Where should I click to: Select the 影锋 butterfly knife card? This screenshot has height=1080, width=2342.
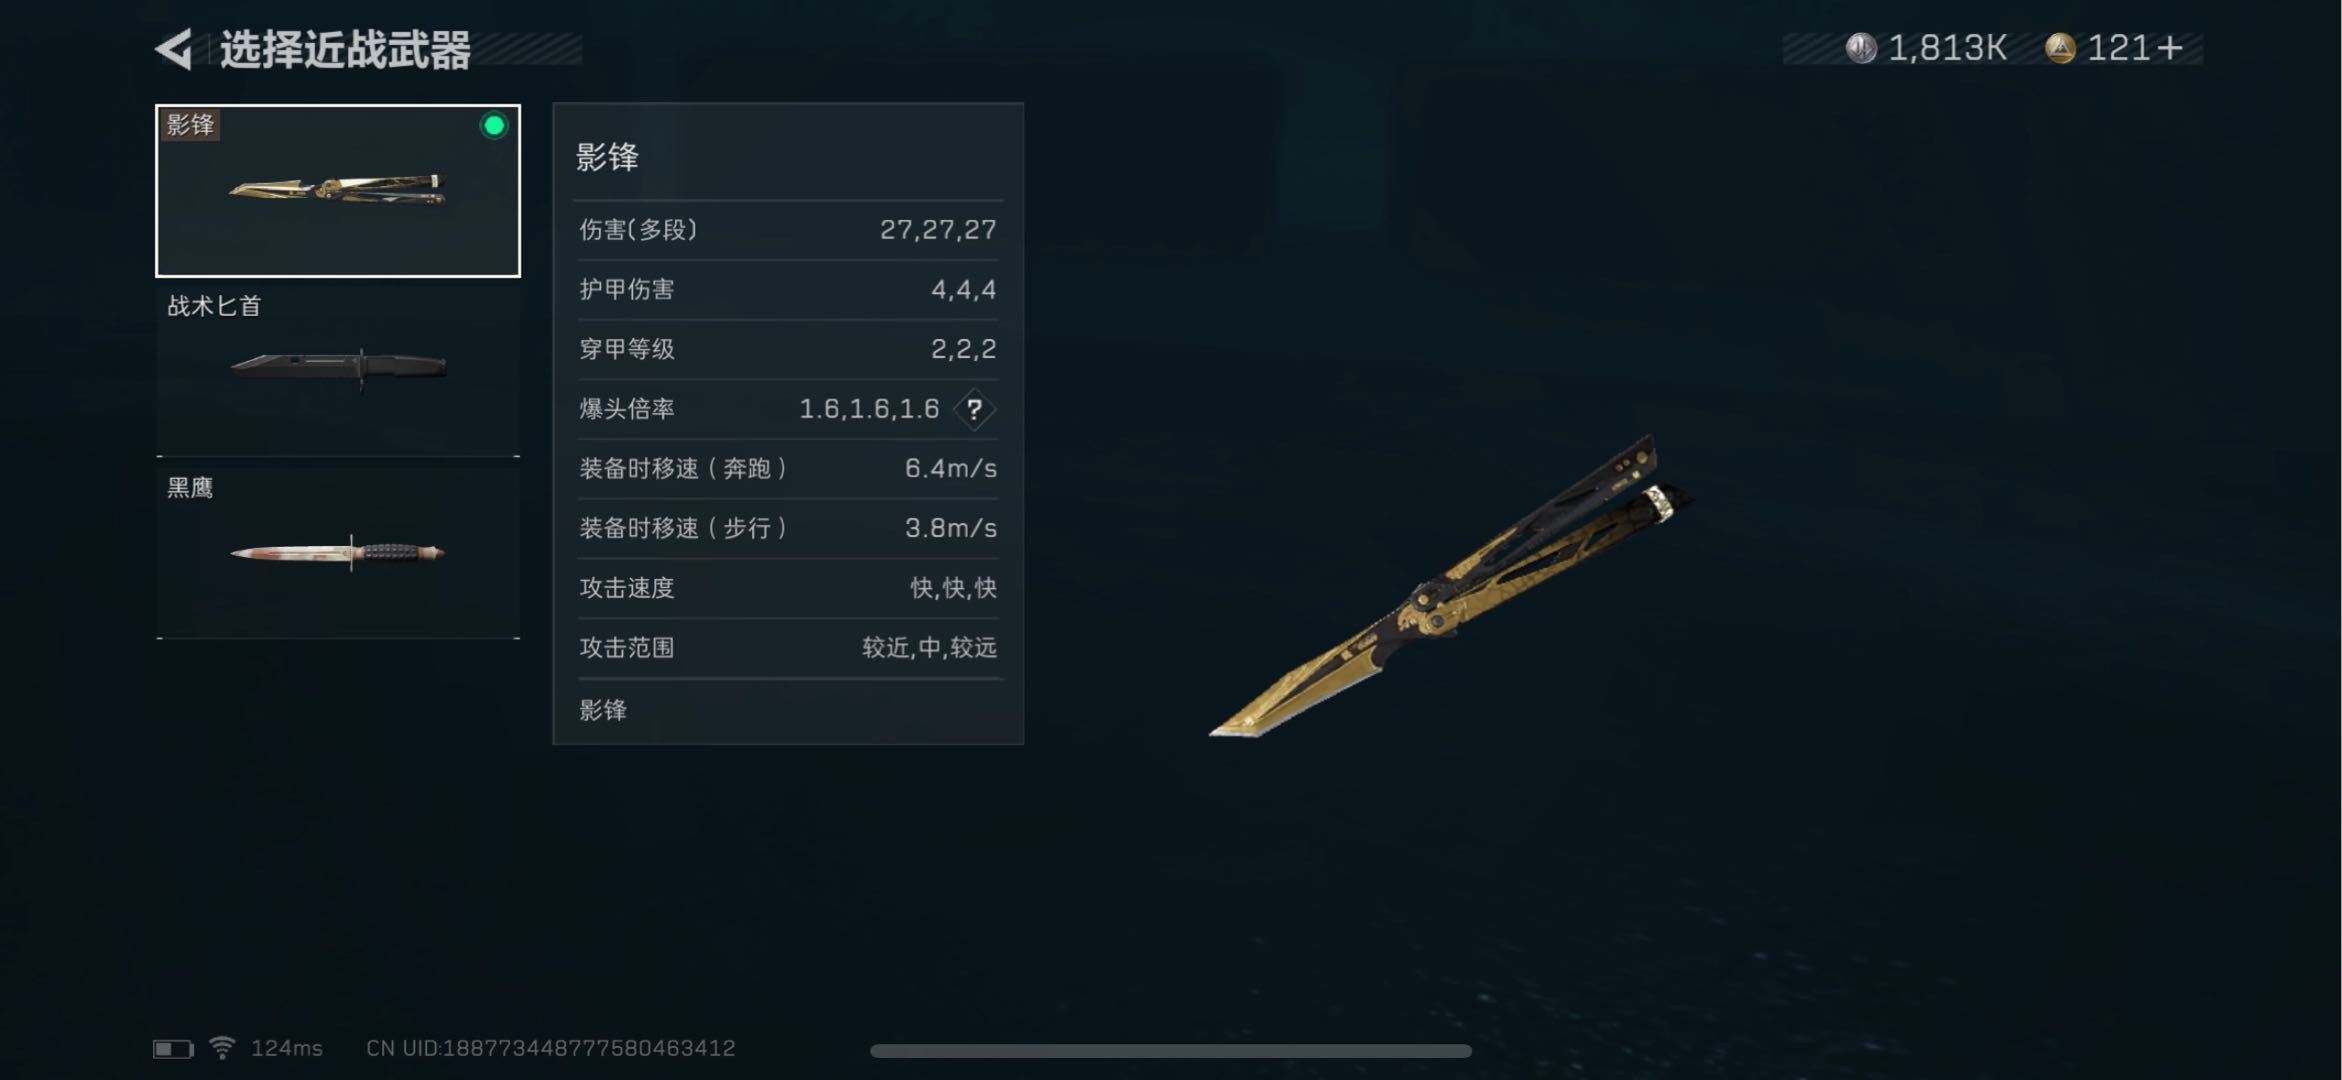point(338,190)
